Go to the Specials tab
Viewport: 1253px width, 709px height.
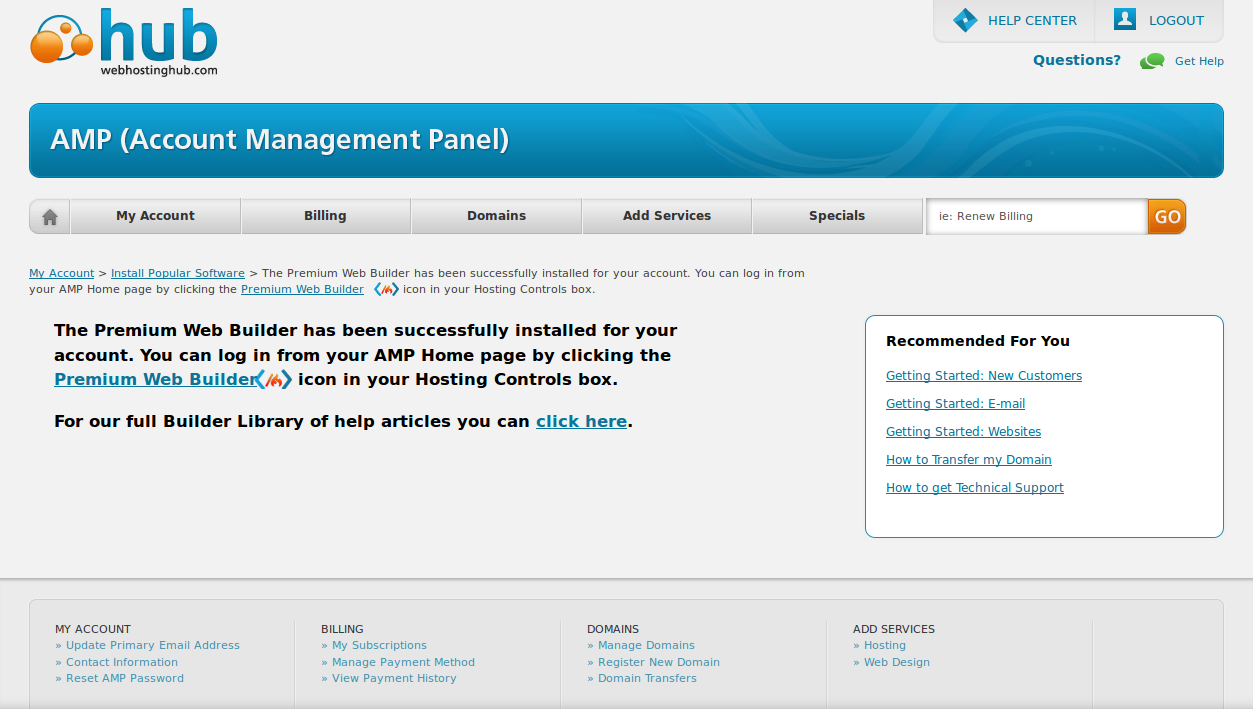[x=837, y=216]
